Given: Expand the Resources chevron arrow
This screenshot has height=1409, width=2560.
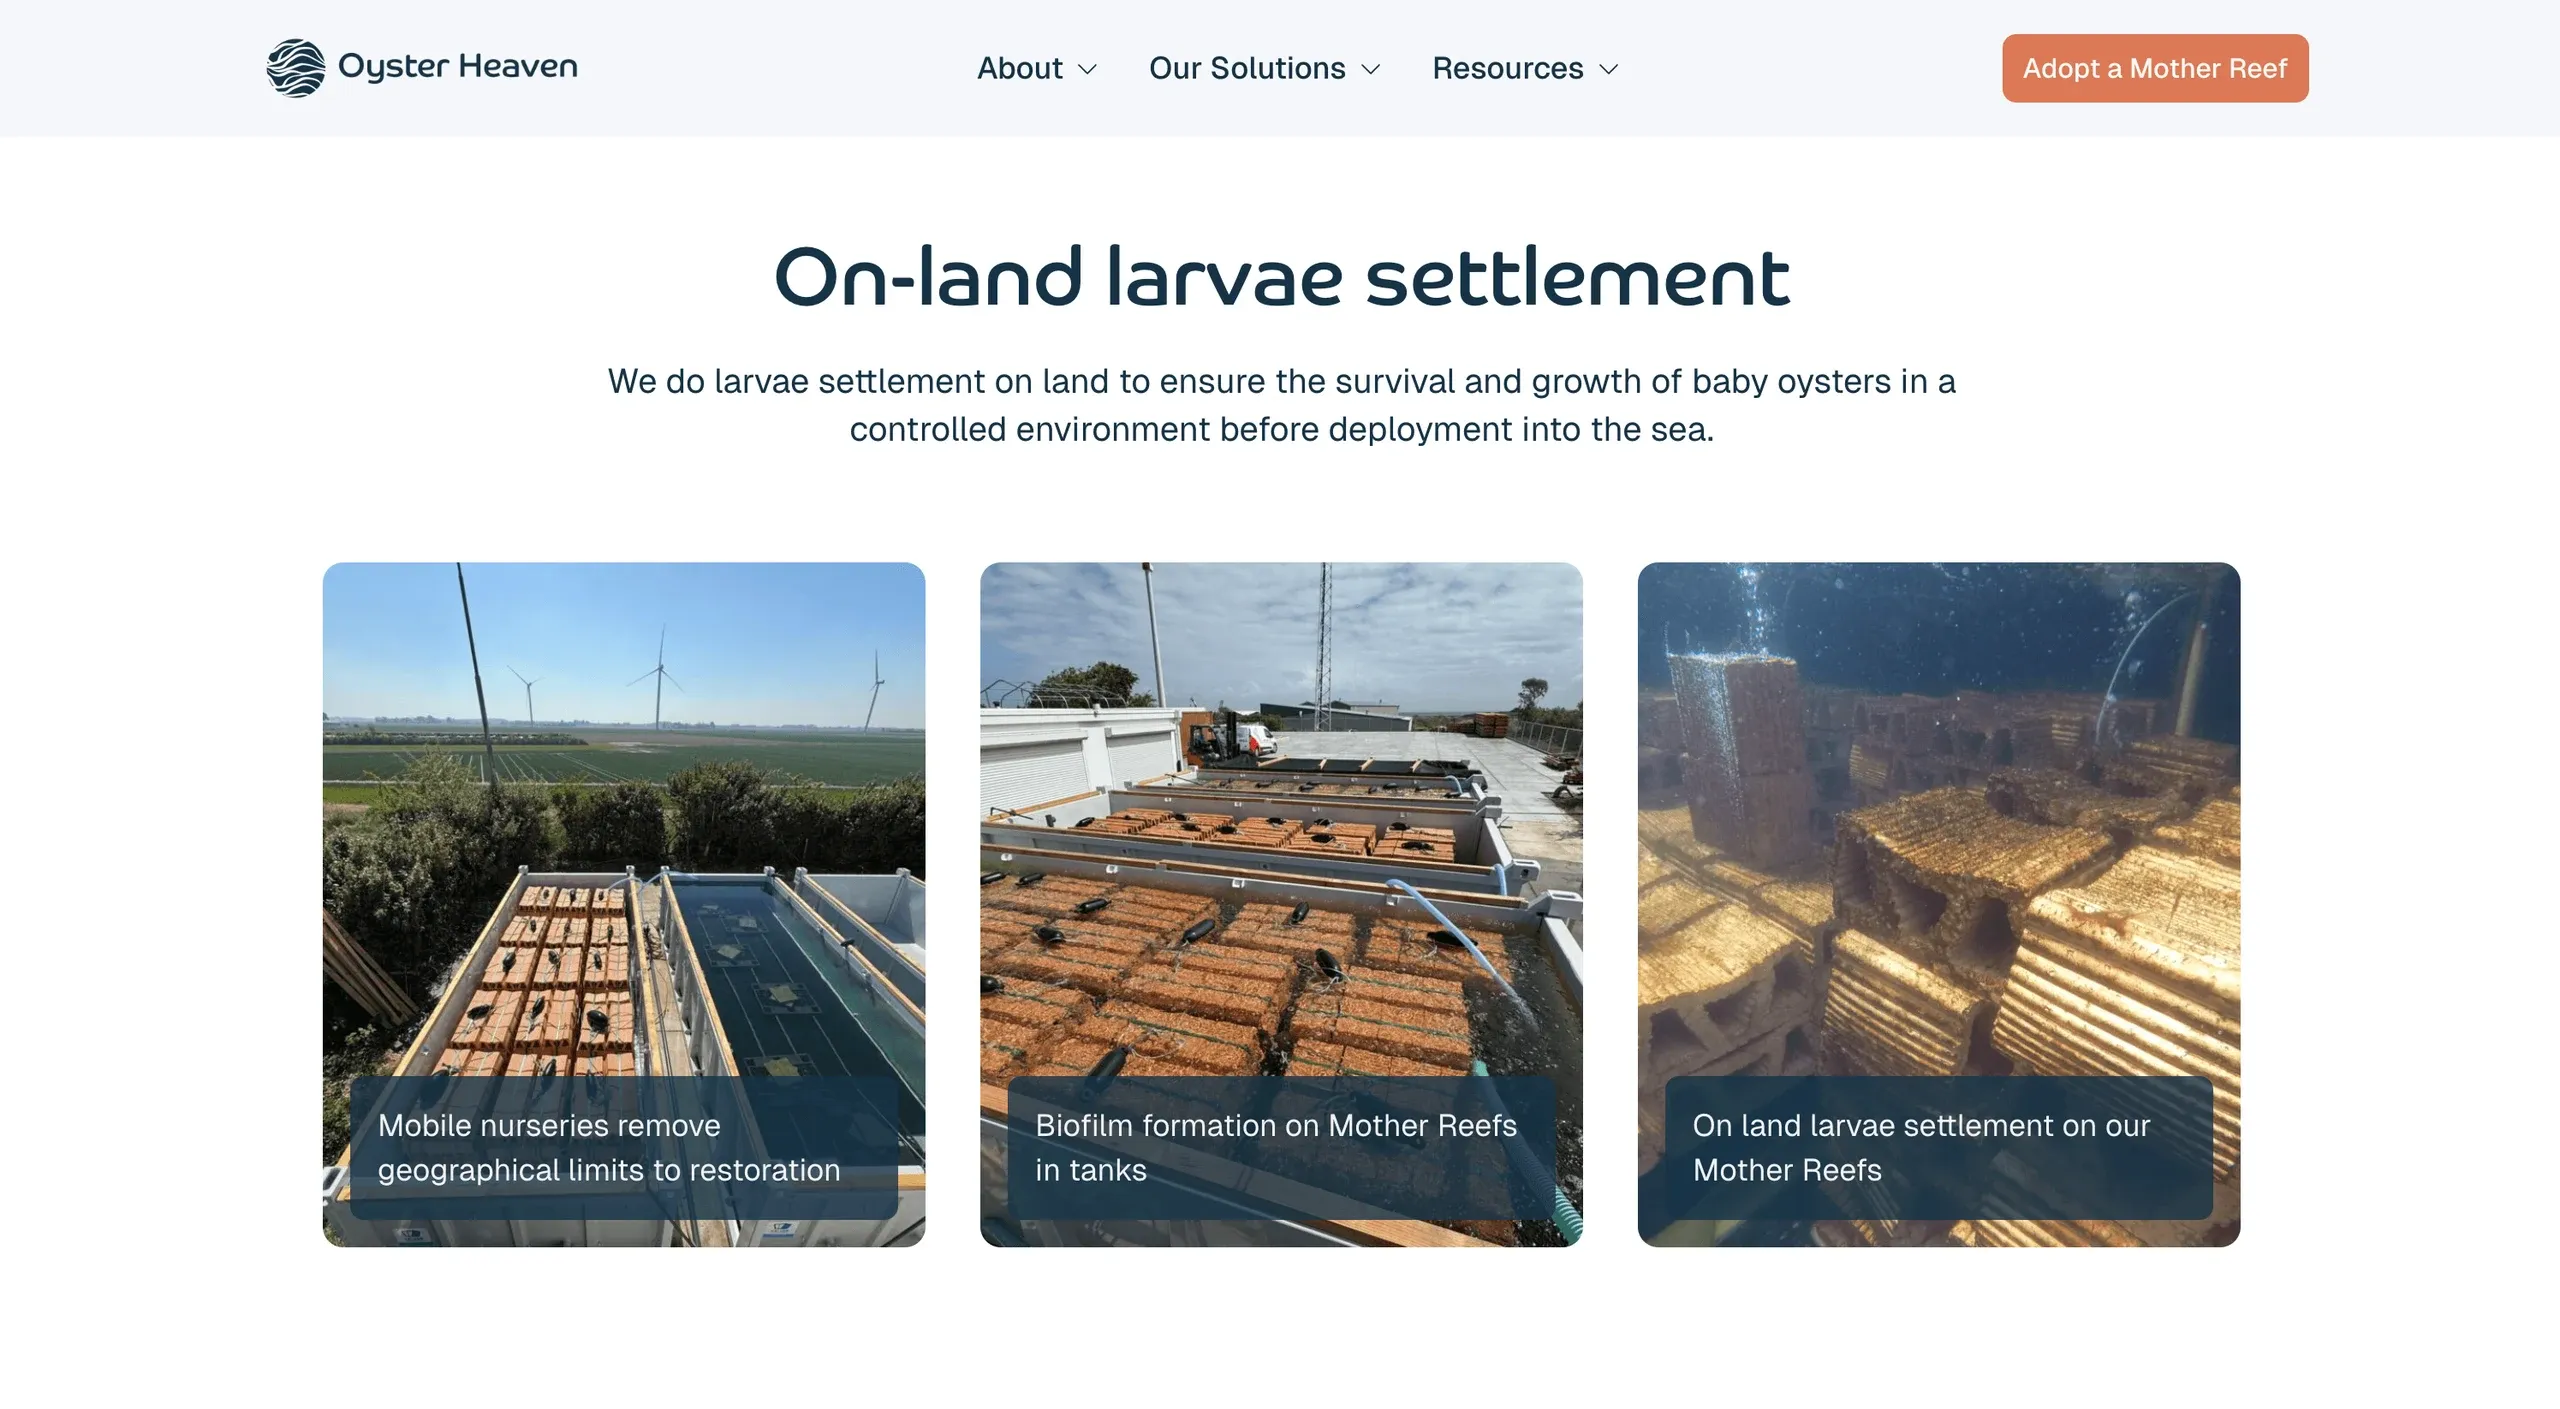Looking at the screenshot, I should pos(1608,69).
